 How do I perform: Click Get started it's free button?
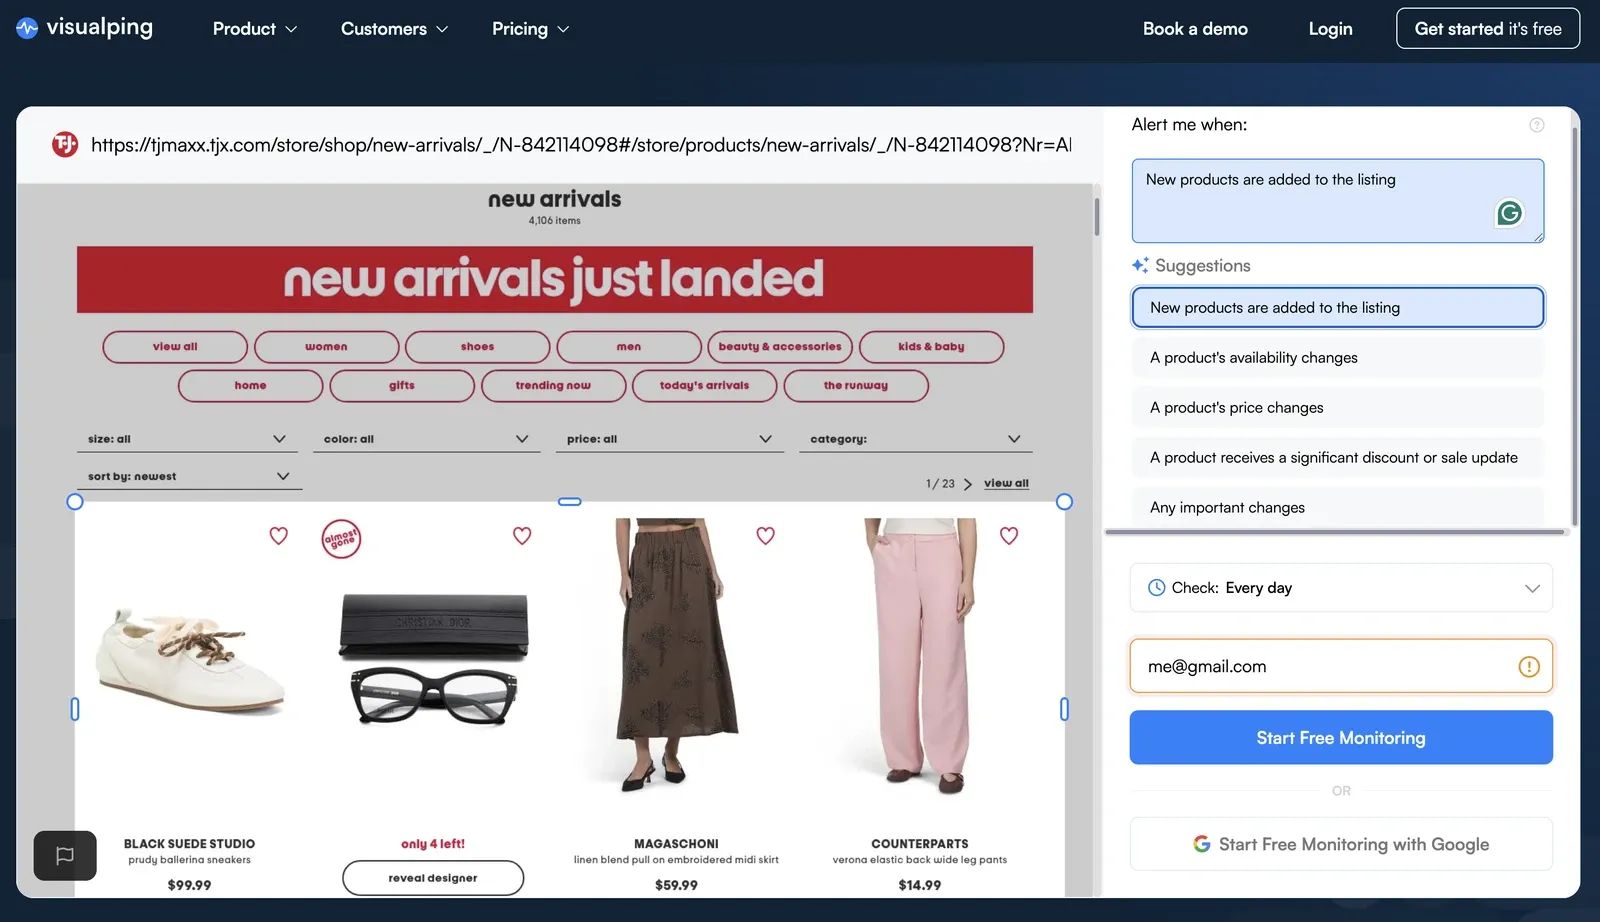pyautogui.click(x=1488, y=29)
